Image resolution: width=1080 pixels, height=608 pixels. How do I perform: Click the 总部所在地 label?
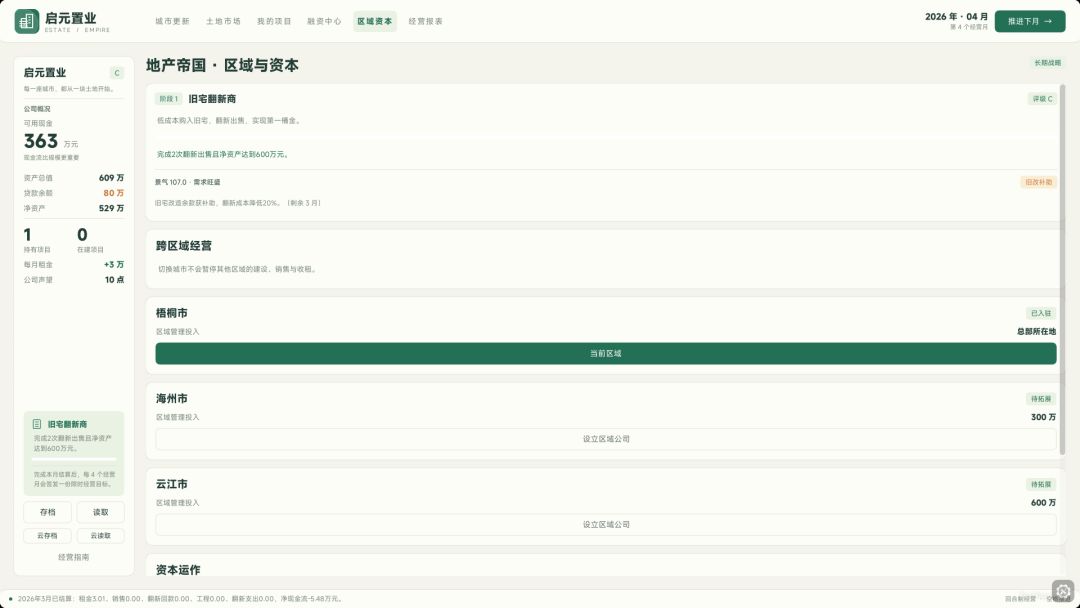pos(1036,331)
